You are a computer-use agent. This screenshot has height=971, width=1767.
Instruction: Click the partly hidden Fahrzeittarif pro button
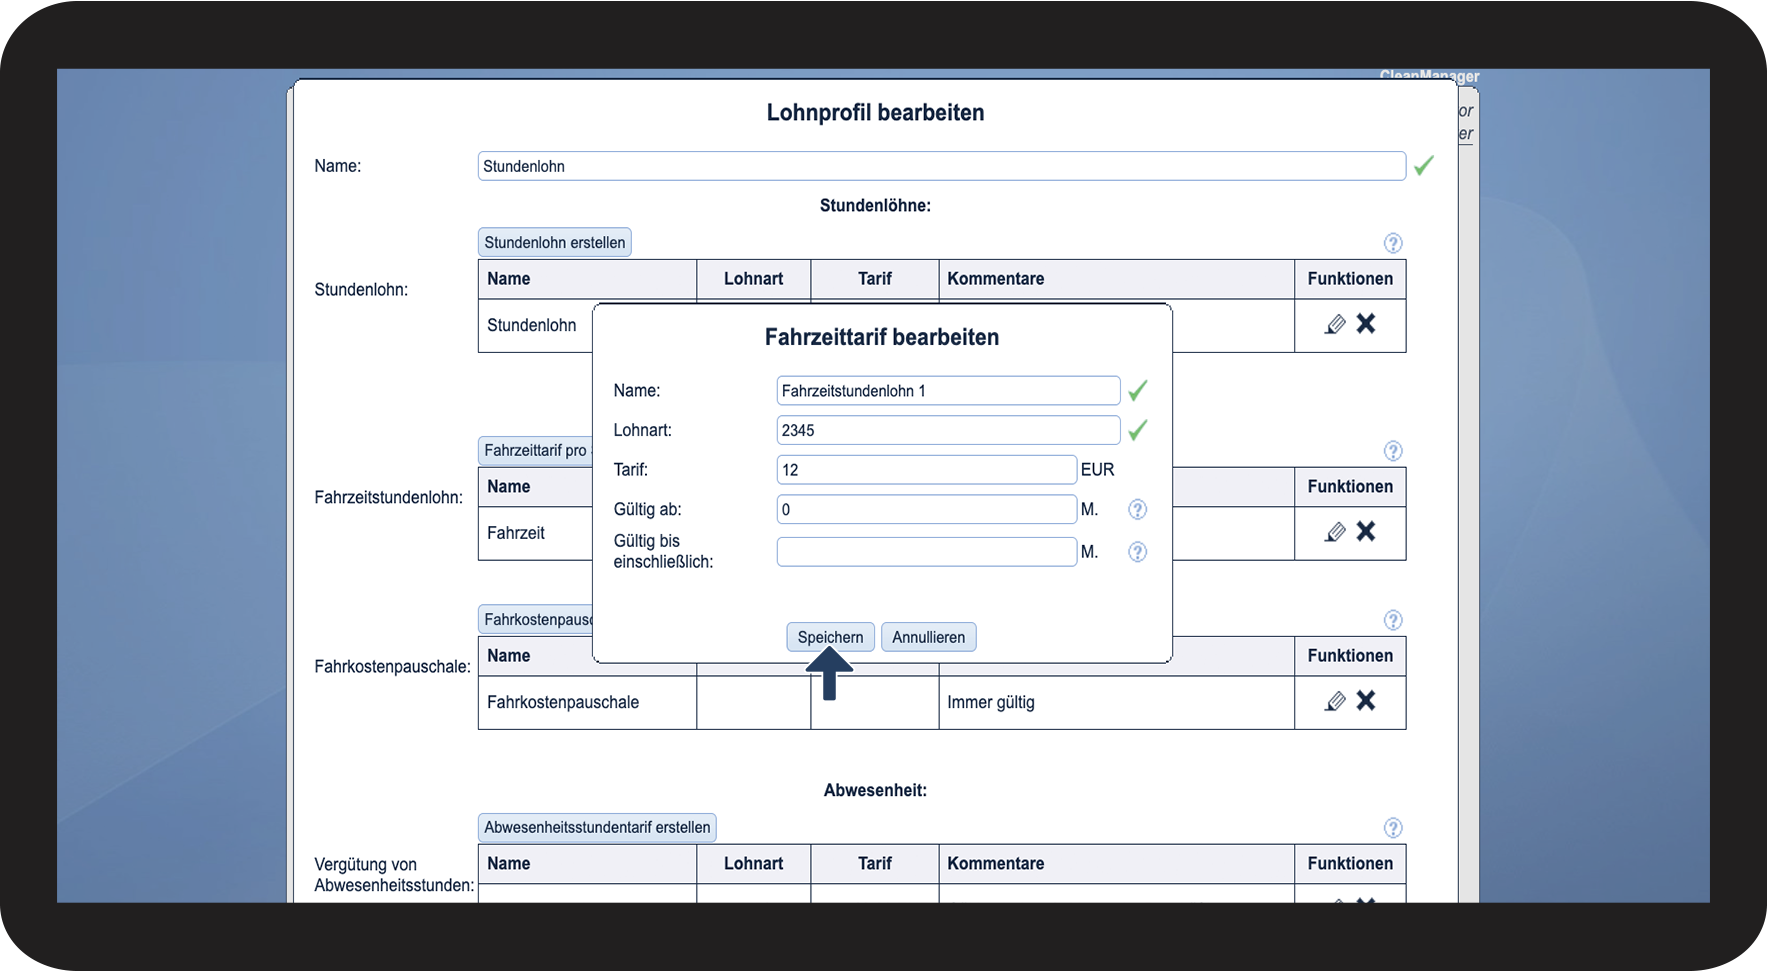(x=535, y=450)
